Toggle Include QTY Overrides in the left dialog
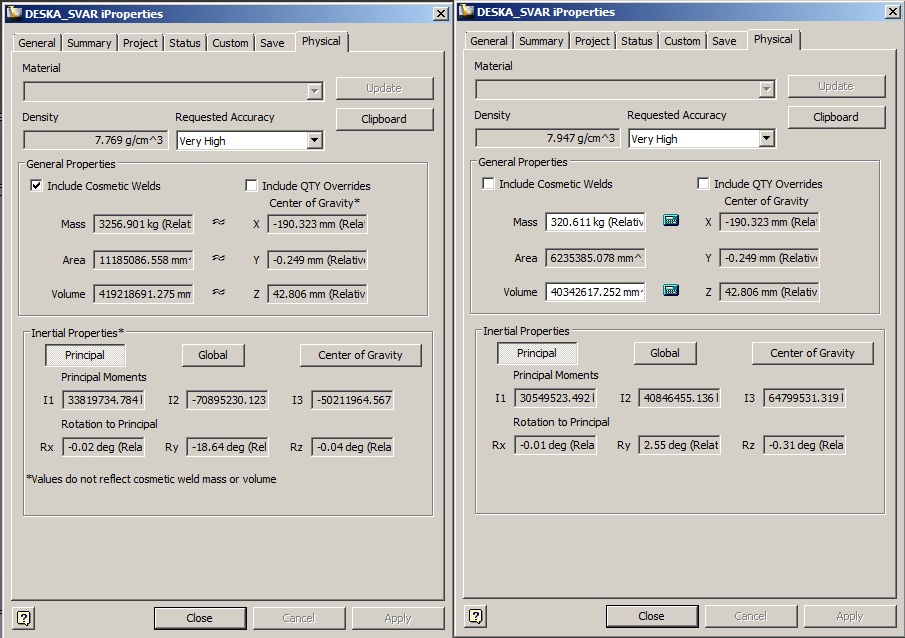 (251, 186)
